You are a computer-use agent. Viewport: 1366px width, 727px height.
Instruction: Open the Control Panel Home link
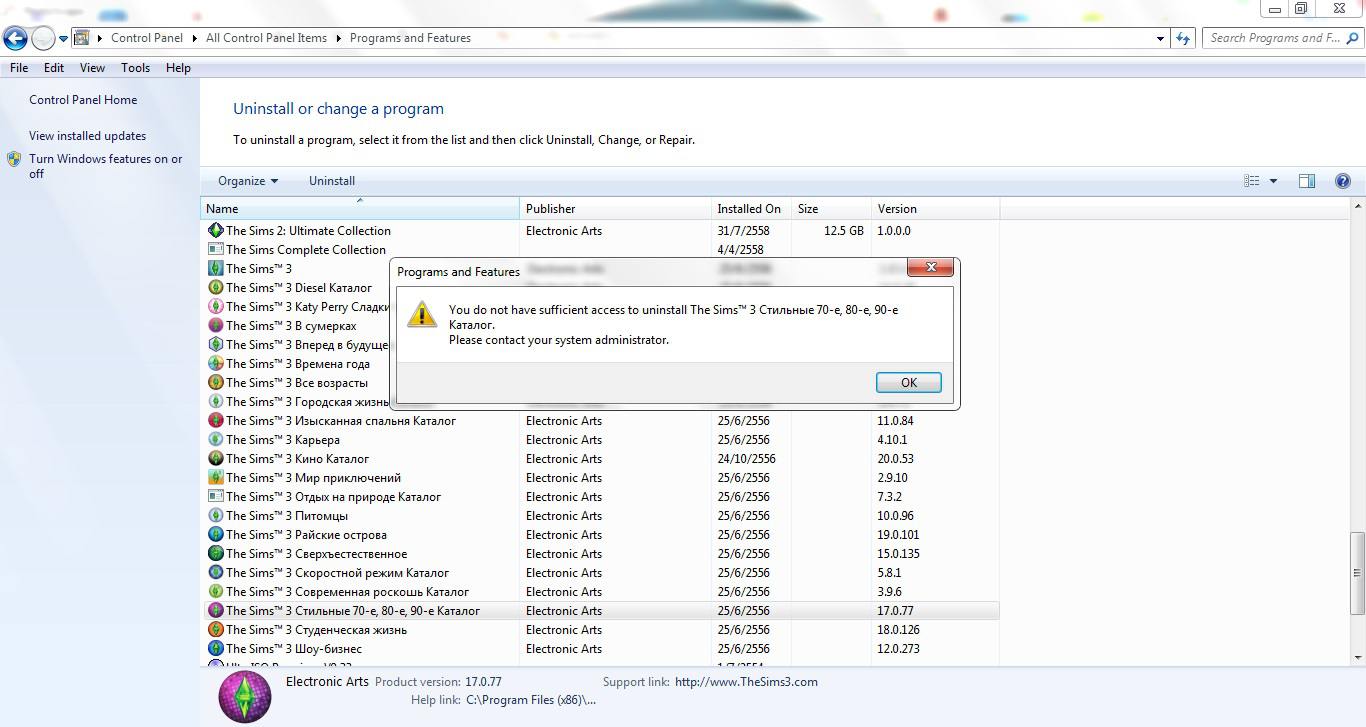point(83,100)
